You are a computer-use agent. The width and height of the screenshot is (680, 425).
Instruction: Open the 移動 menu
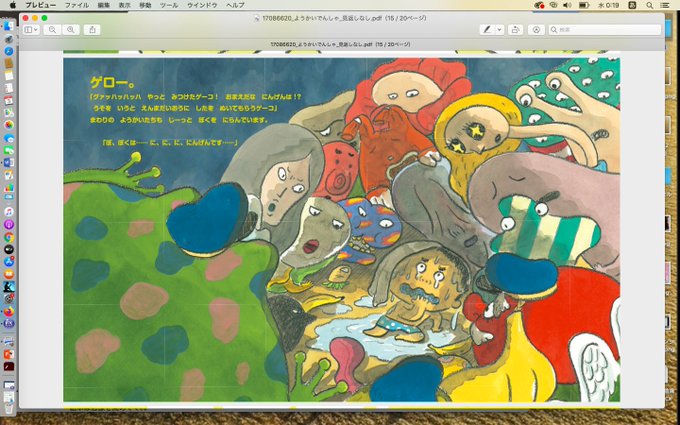[145, 5]
